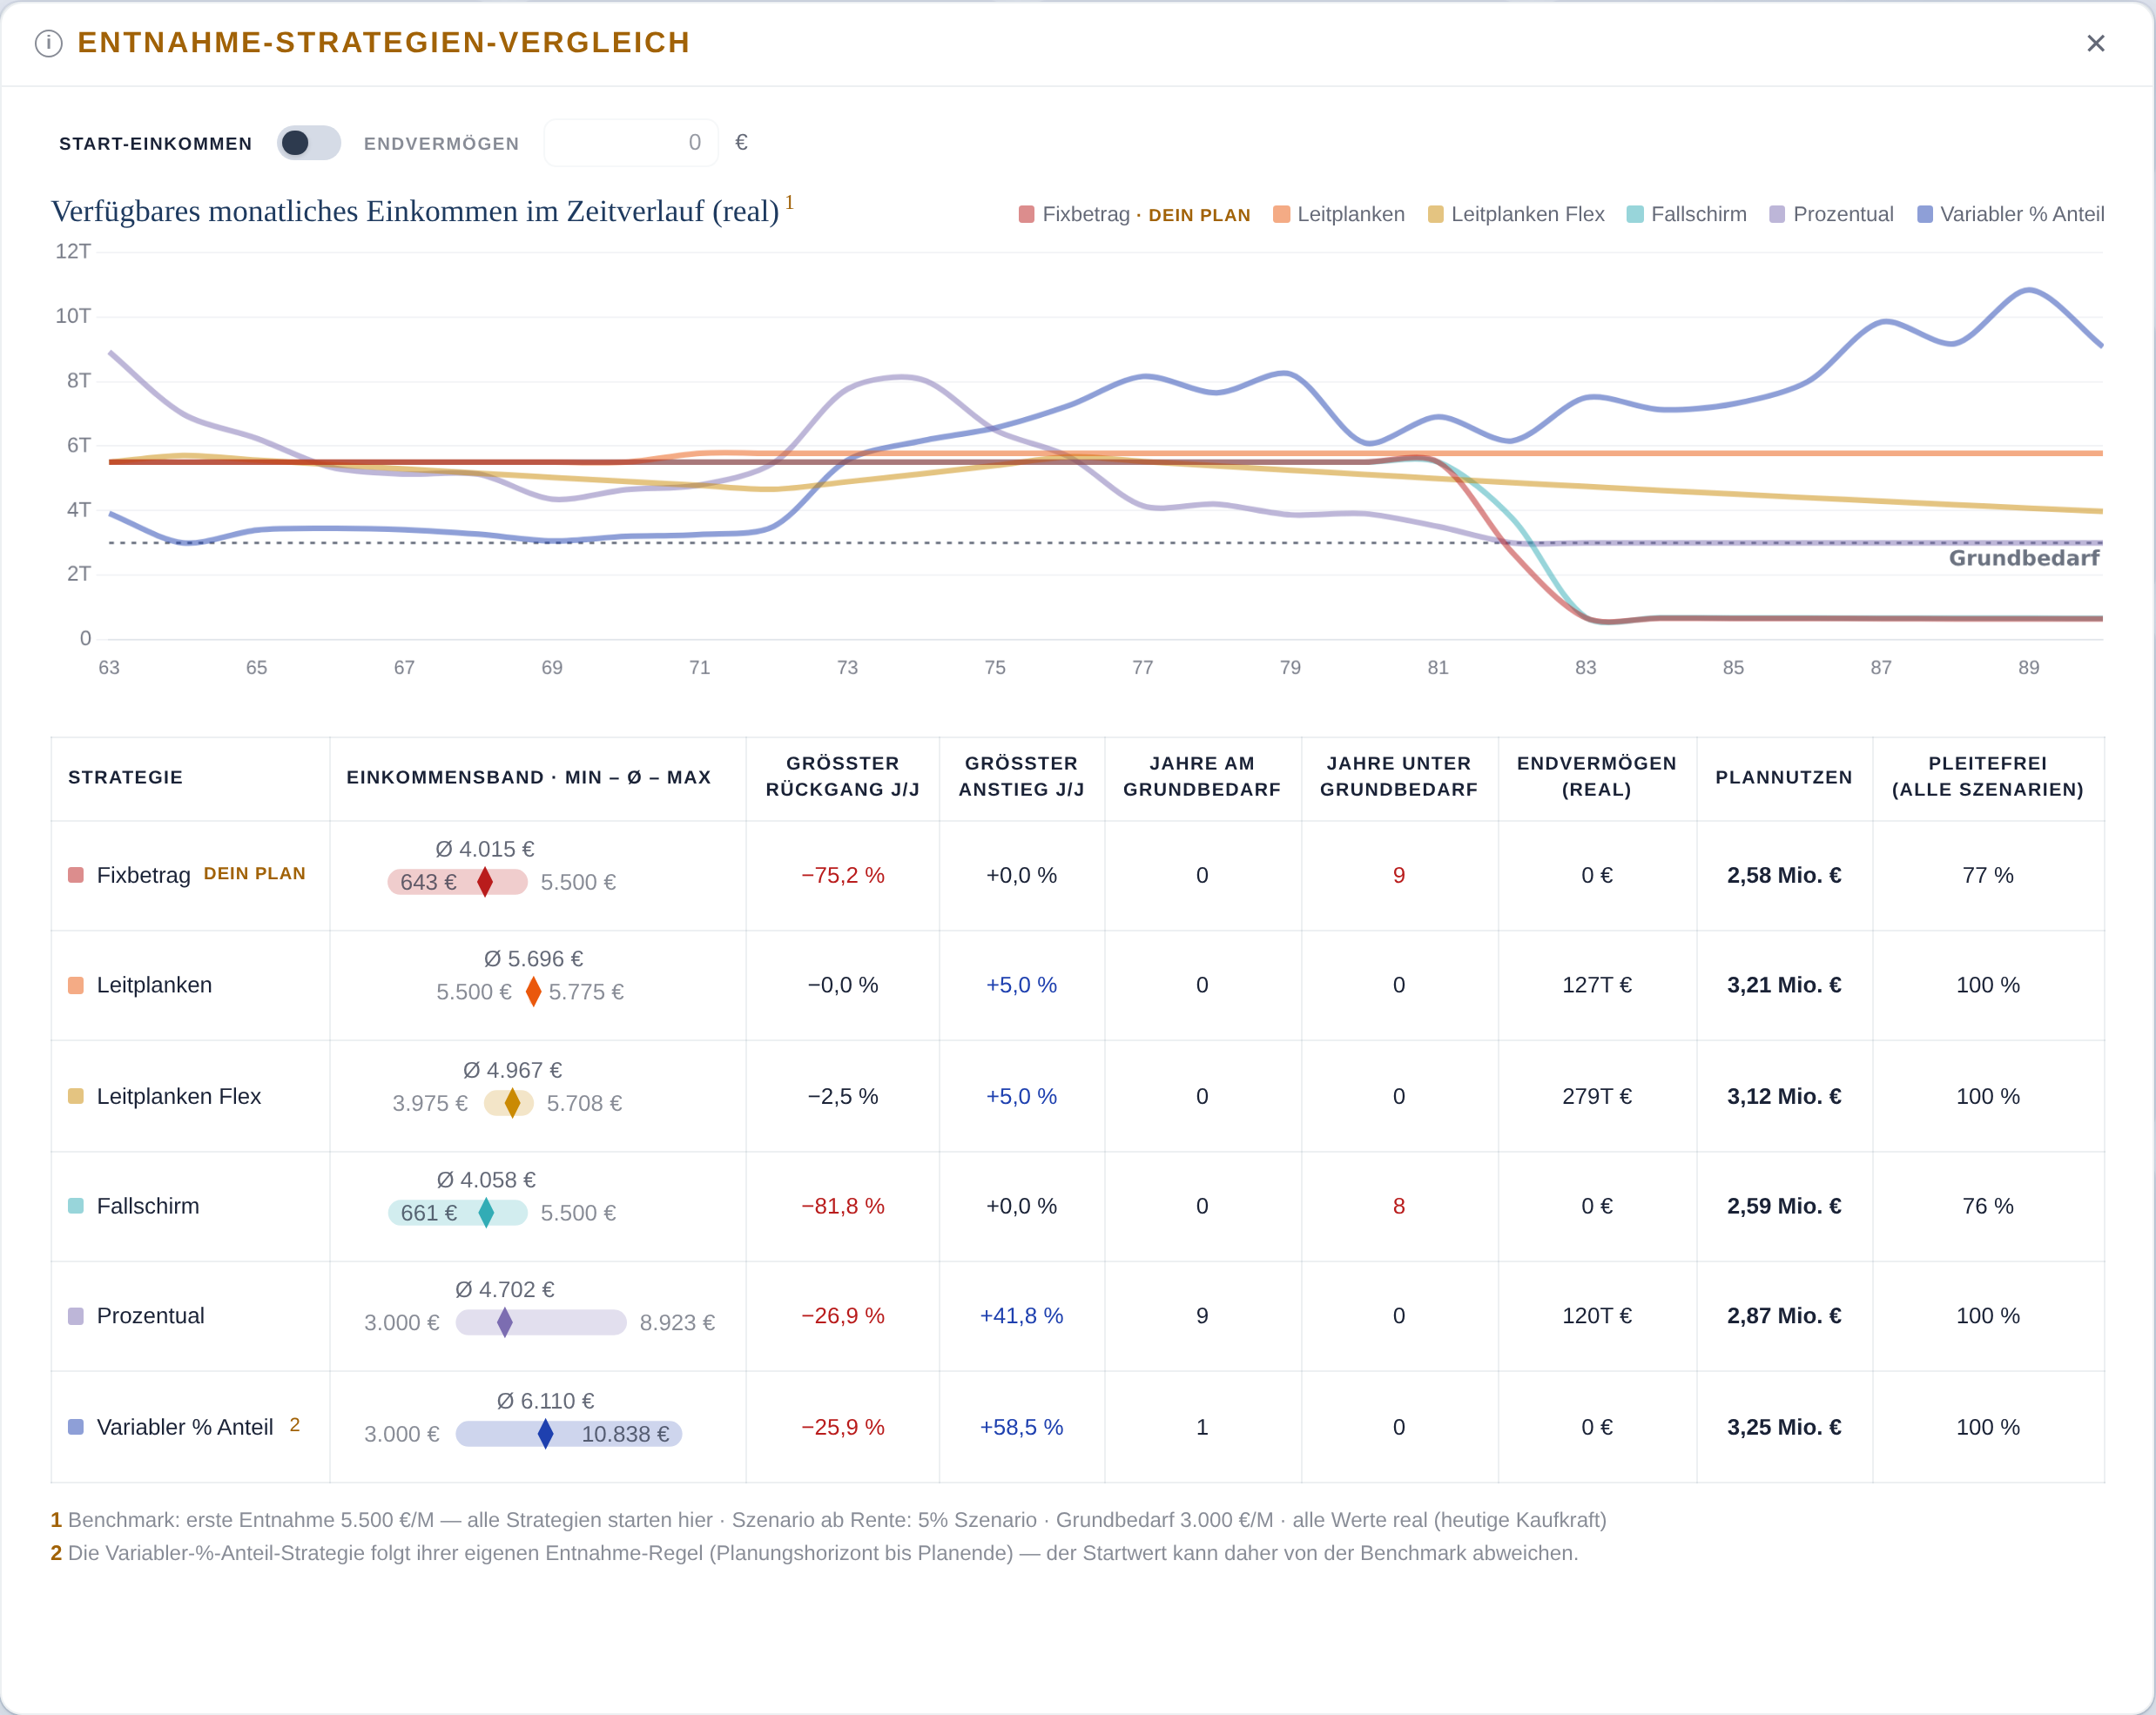Click the Endvermögen amount input field
2156x1715 pixels.
(x=630, y=143)
